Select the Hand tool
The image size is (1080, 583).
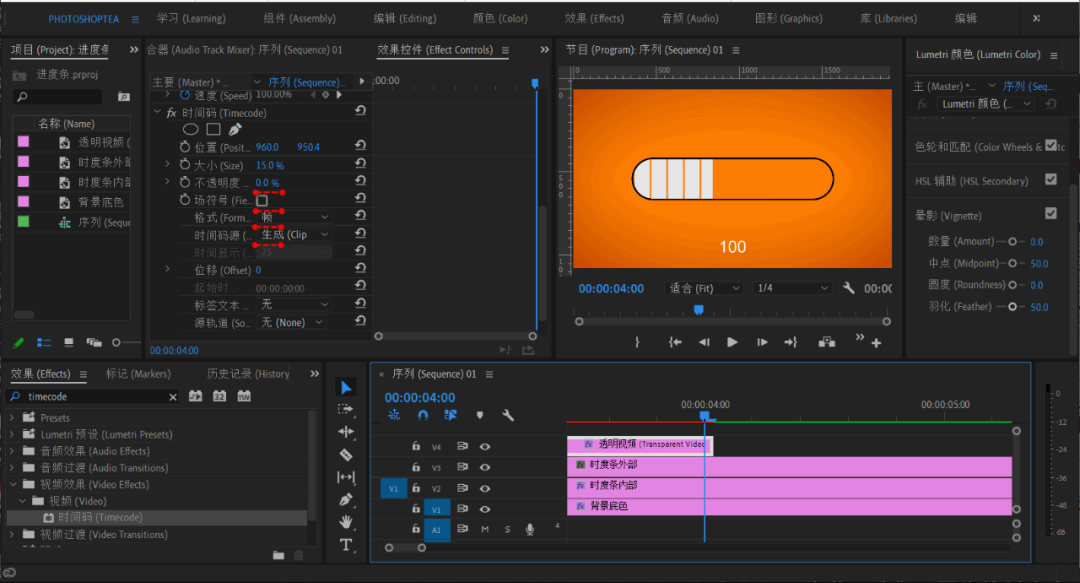coord(346,522)
